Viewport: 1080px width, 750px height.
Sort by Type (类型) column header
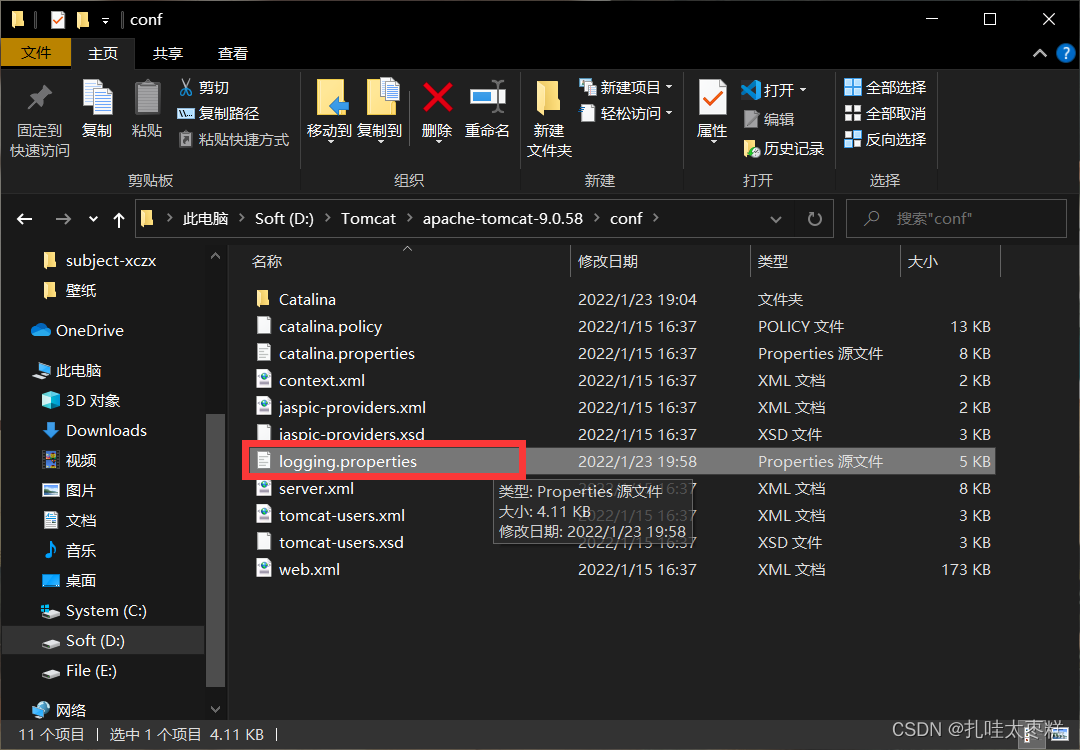coord(825,262)
